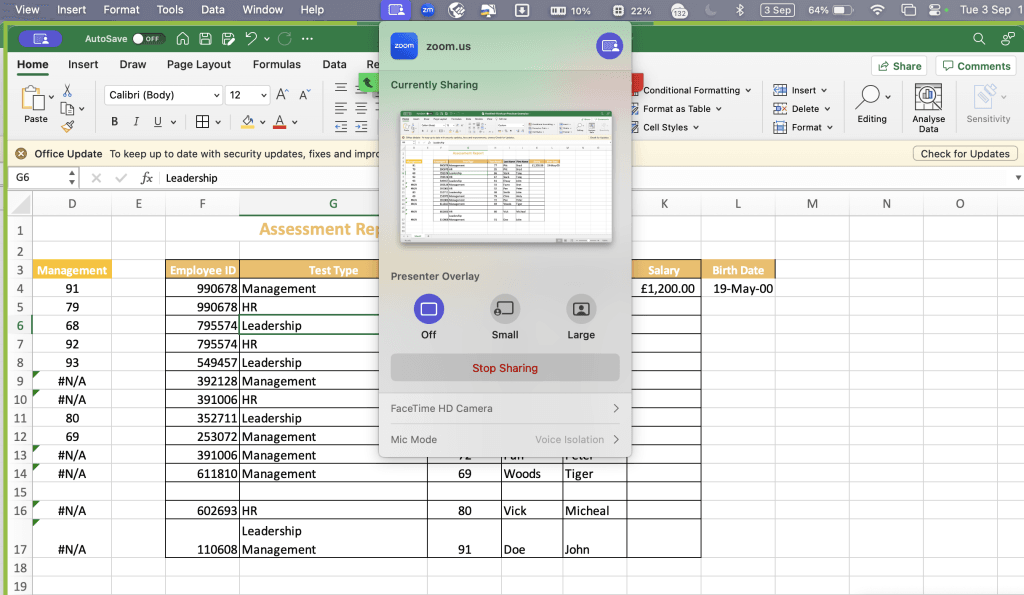Click the Wi-Fi icon in menu bar
The image size is (1024, 595).
(x=877, y=10)
